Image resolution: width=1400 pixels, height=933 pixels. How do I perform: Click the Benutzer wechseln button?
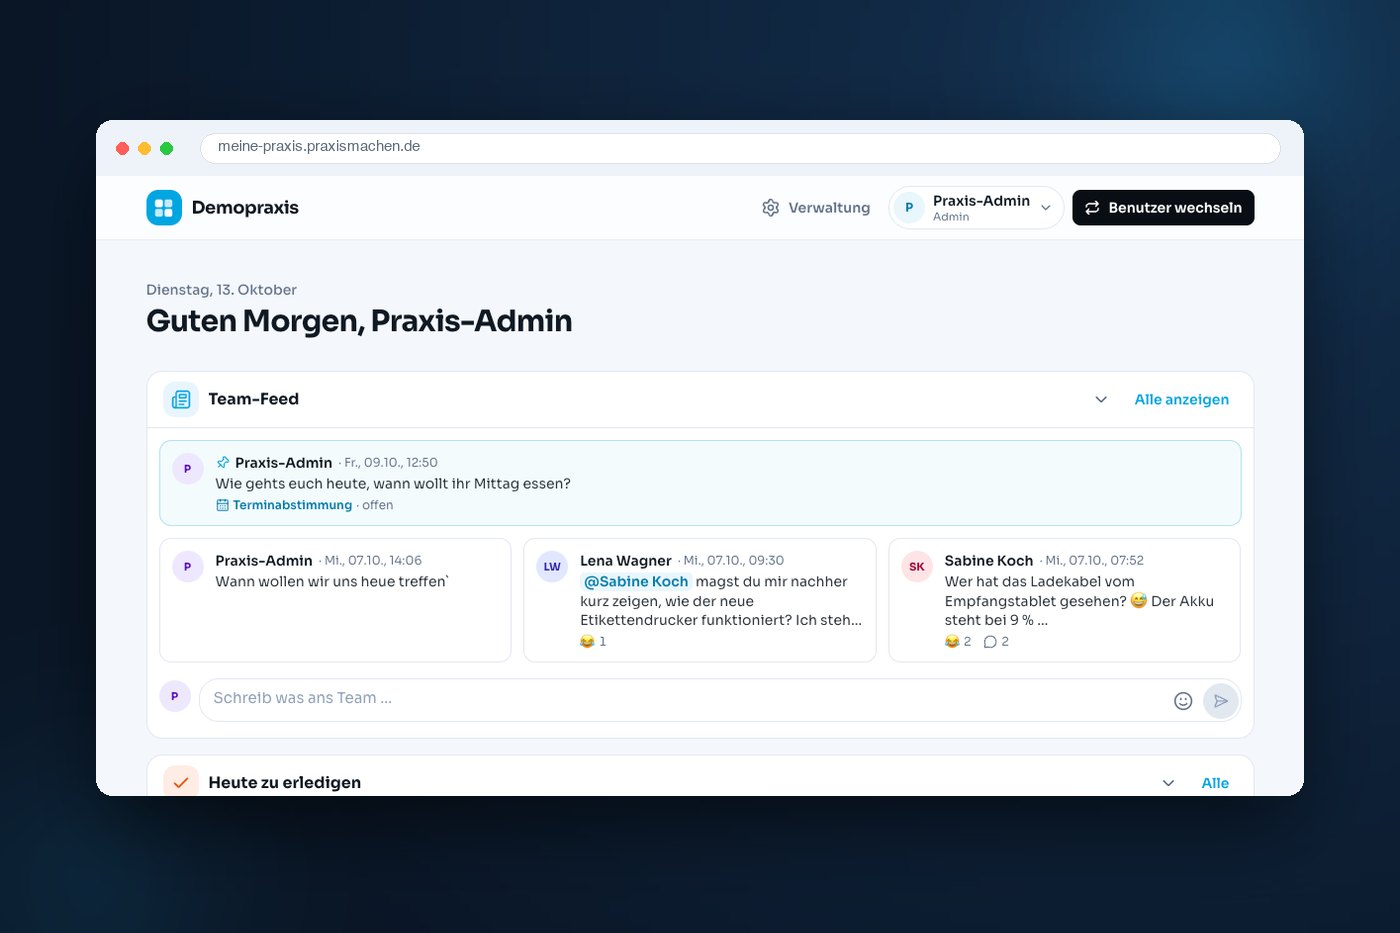click(x=1163, y=208)
